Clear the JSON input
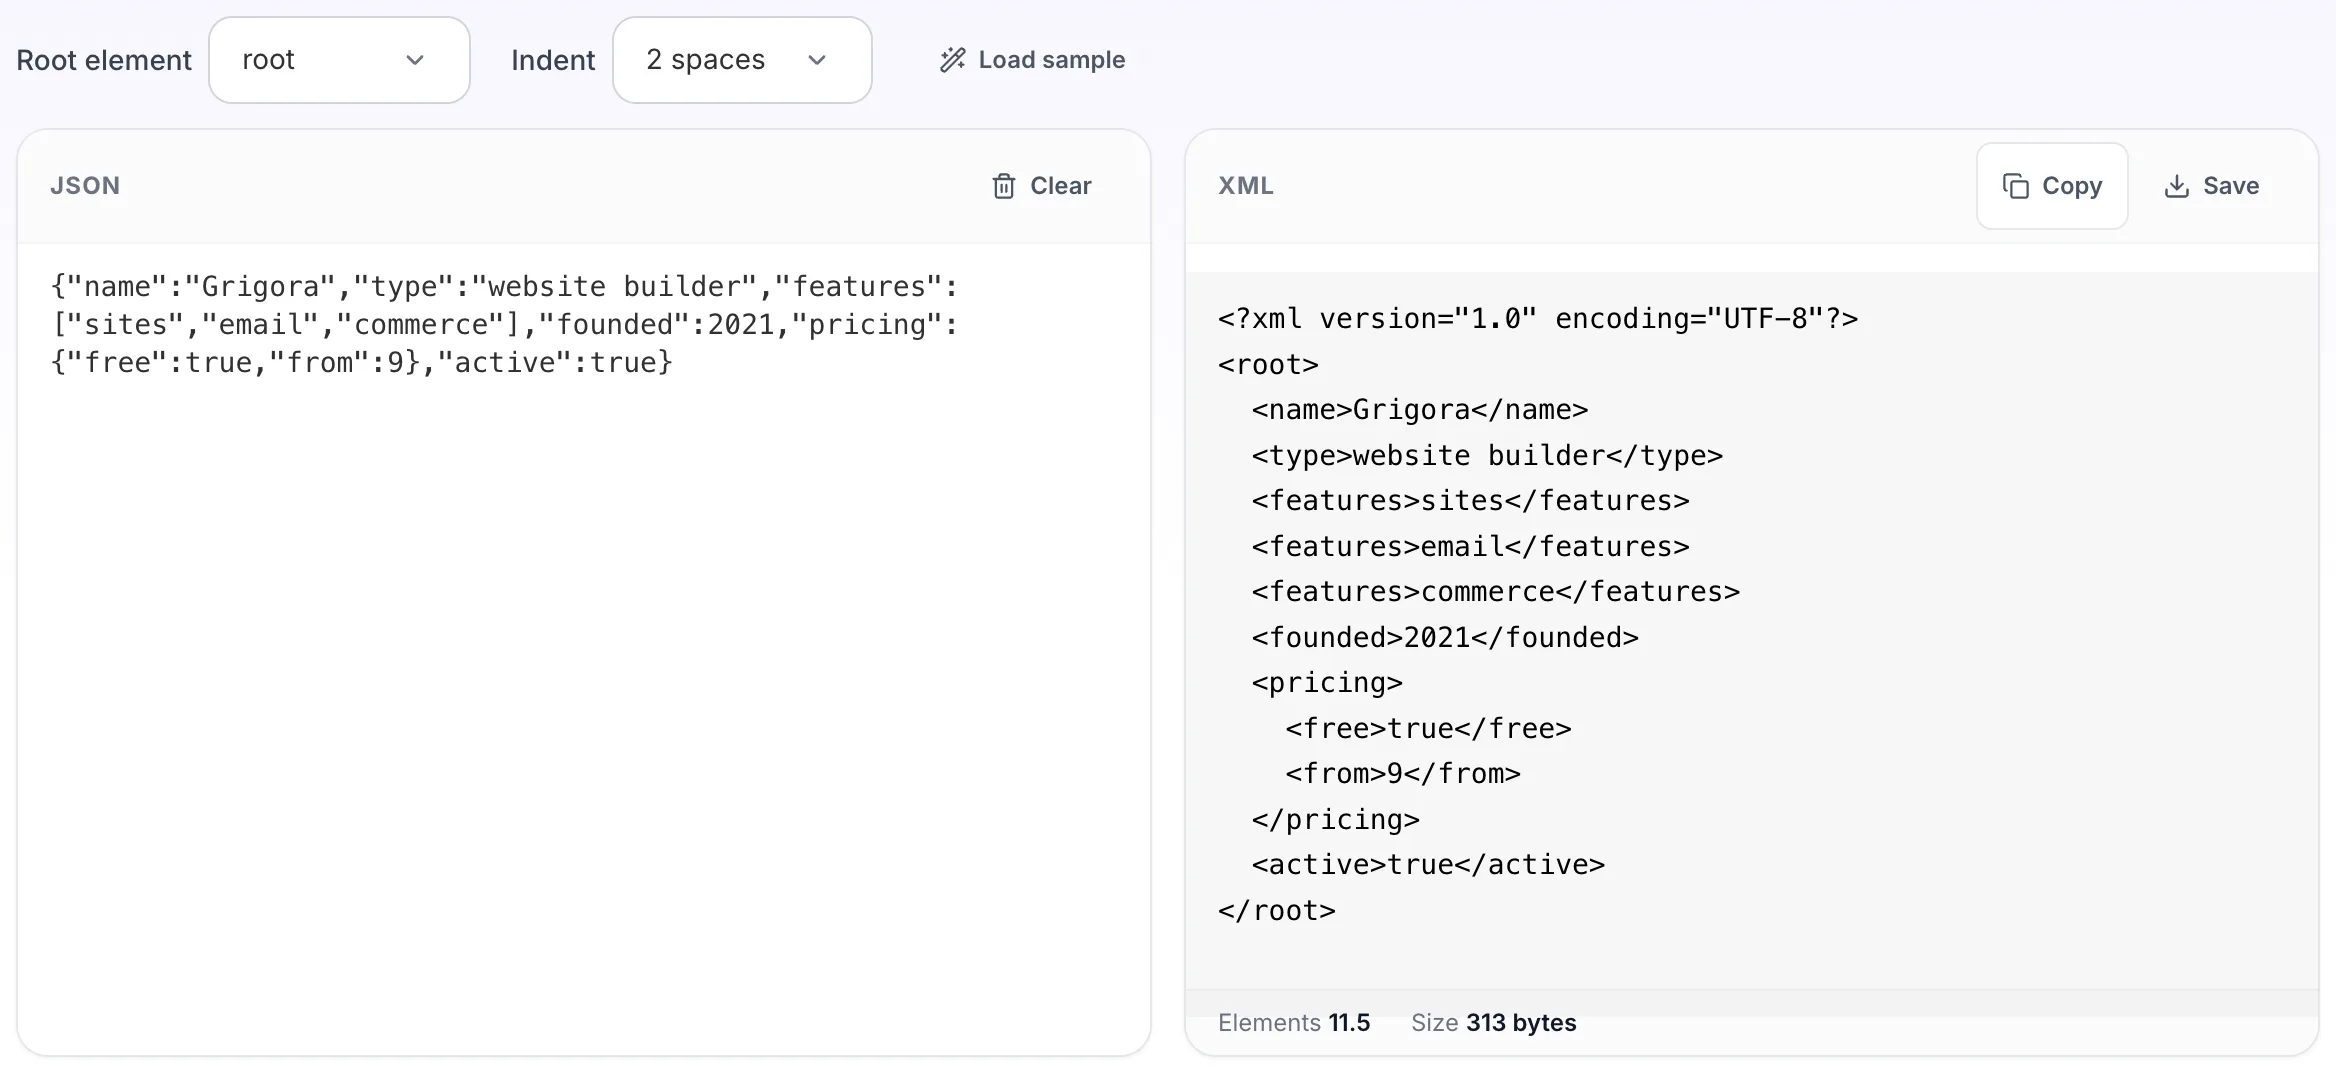Screen dimensions: 2336x1074 click(x=1042, y=186)
